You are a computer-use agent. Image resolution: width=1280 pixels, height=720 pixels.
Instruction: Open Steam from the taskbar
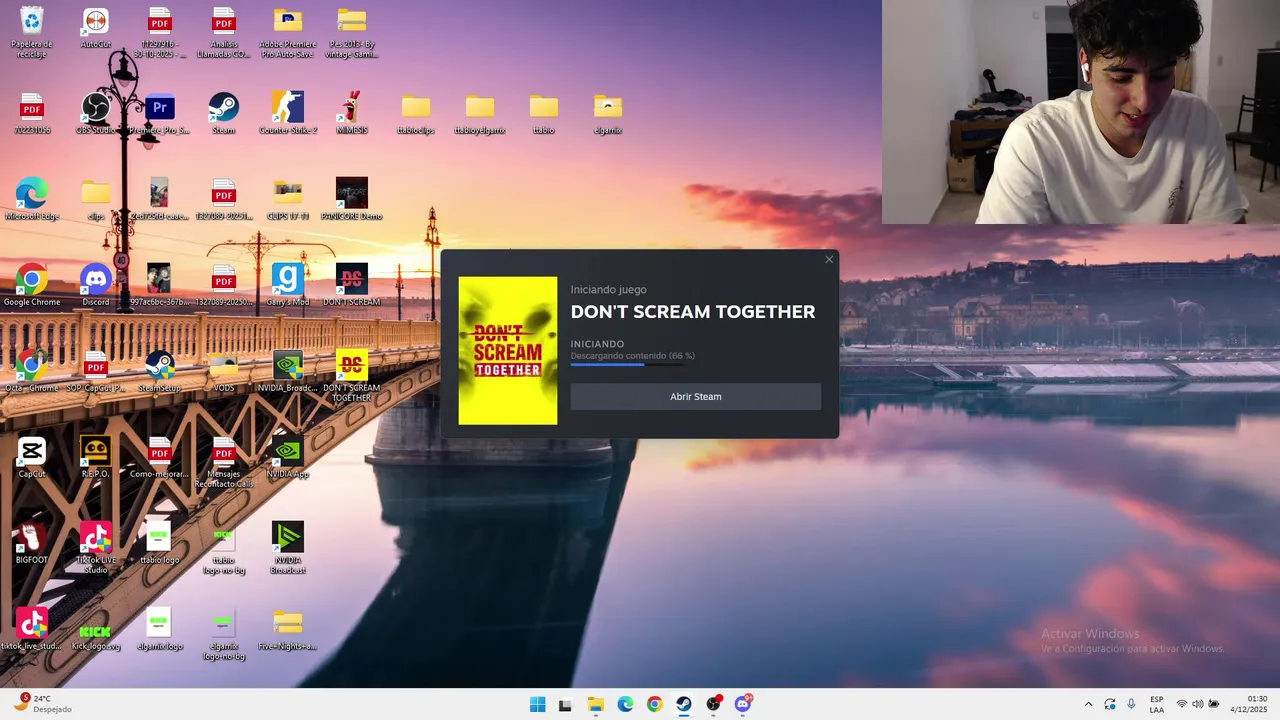[683, 704]
